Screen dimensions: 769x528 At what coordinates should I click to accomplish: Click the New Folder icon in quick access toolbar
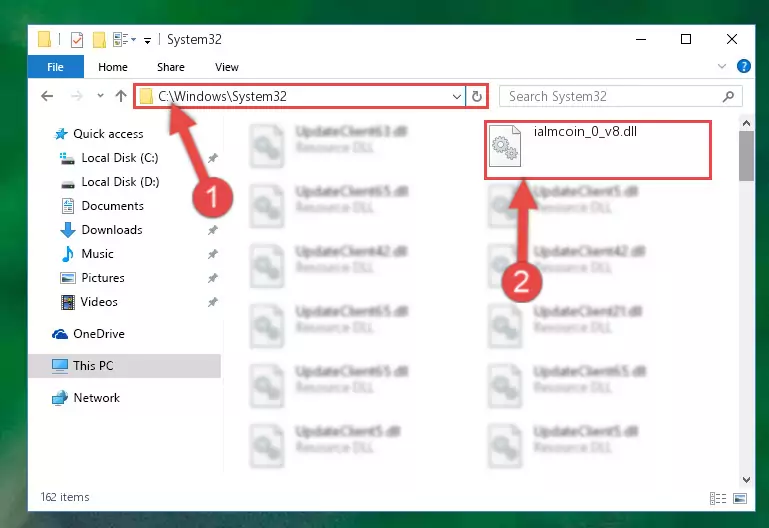[100, 40]
